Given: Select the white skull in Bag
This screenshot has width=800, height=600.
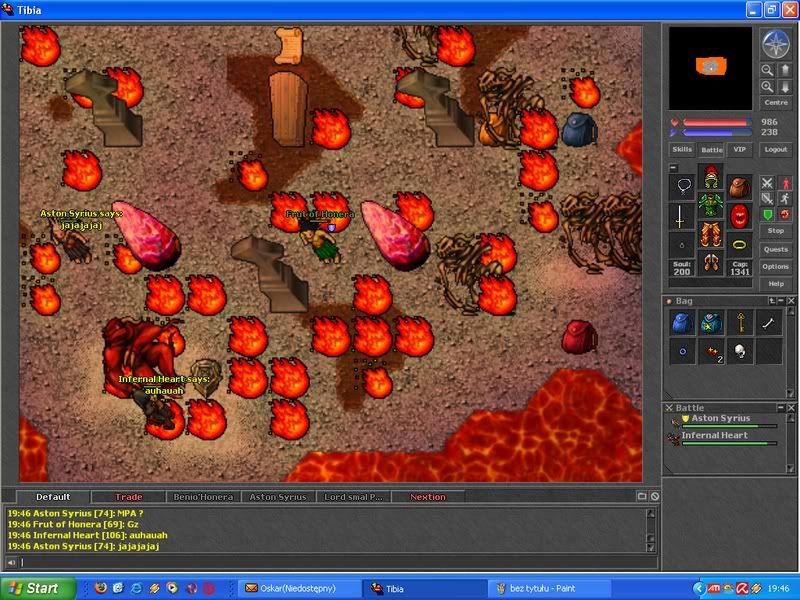Looking at the screenshot, I should [x=740, y=352].
